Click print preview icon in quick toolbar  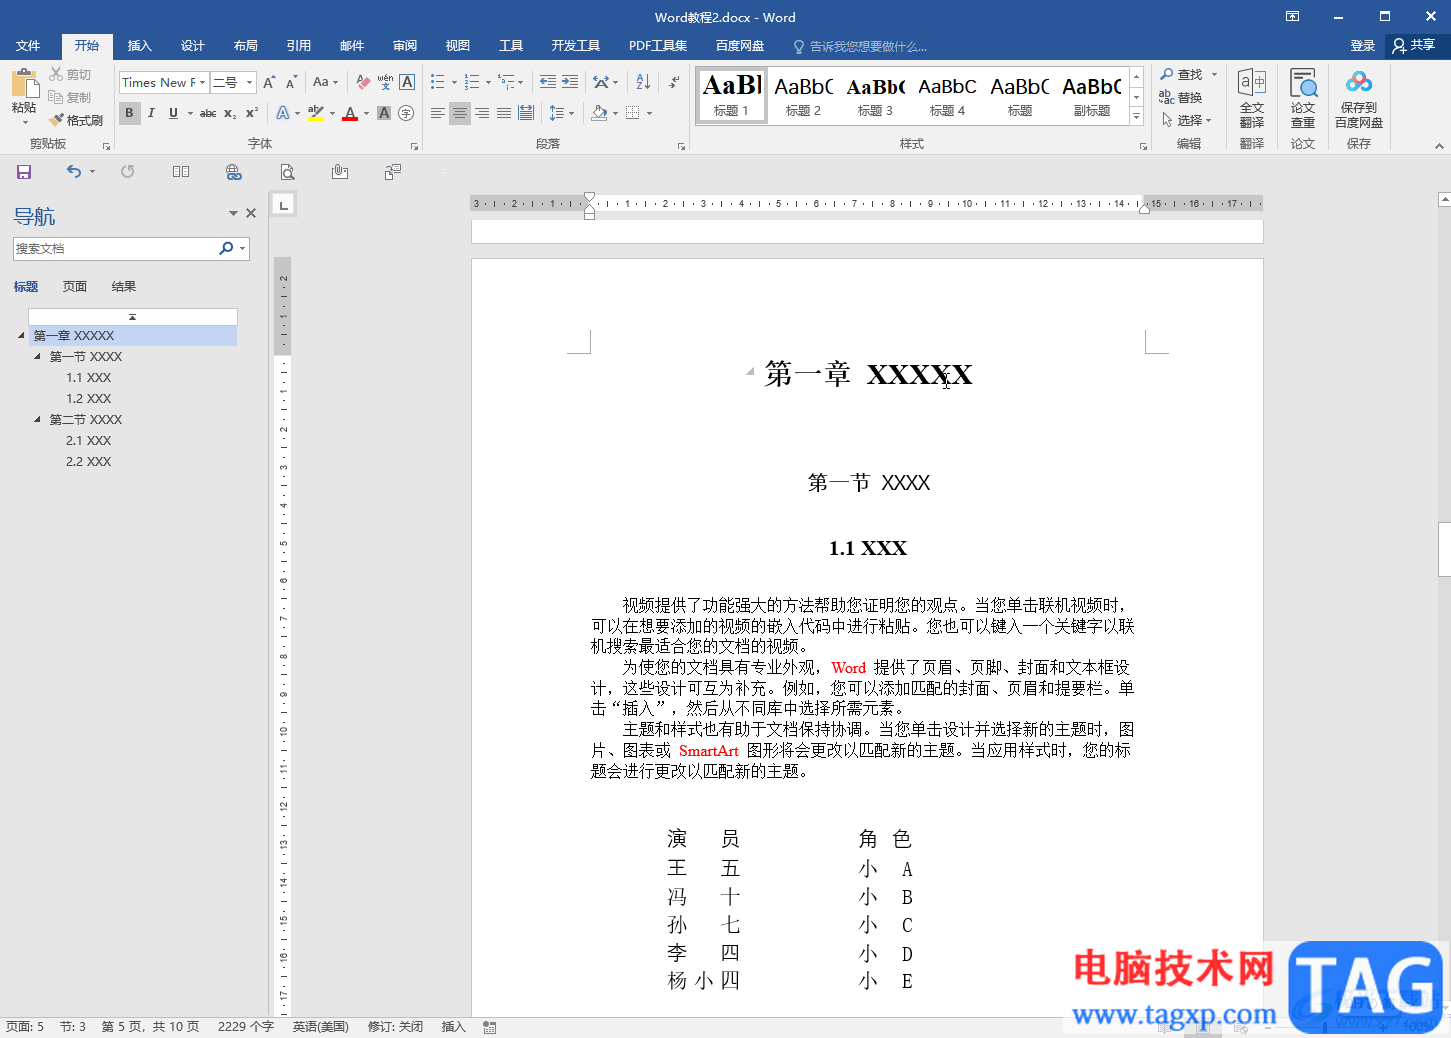[287, 172]
